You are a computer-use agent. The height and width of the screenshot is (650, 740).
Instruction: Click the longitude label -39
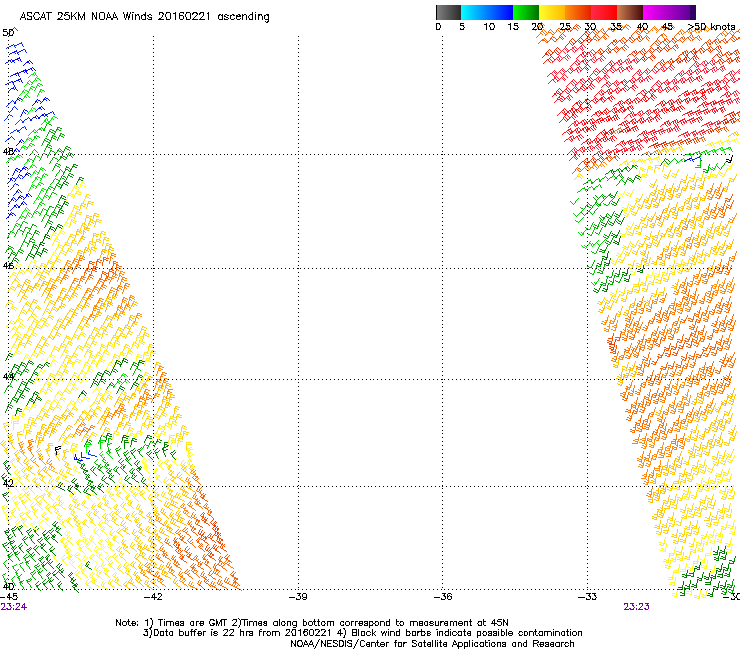click(x=298, y=597)
